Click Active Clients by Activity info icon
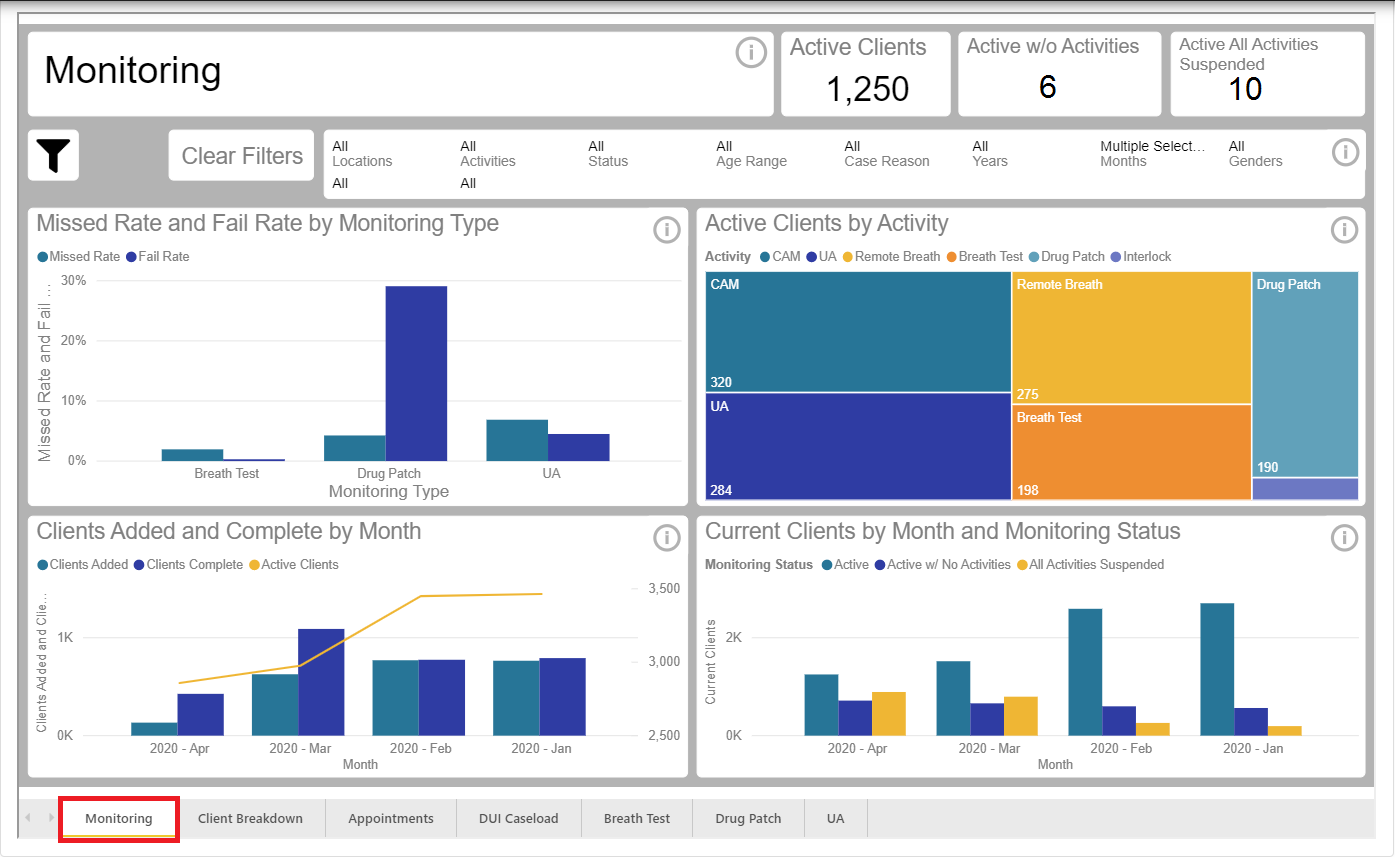 (x=1344, y=230)
